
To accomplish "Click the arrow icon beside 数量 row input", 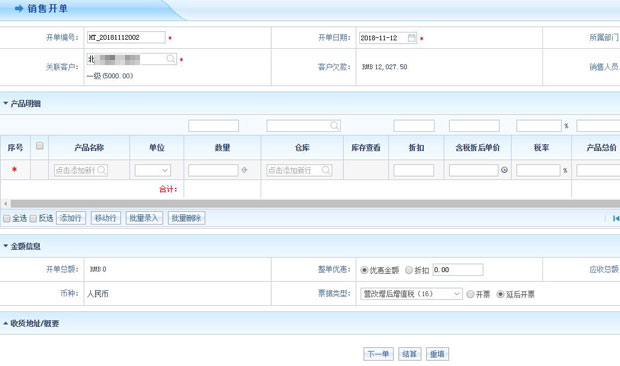I will (x=244, y=170).
